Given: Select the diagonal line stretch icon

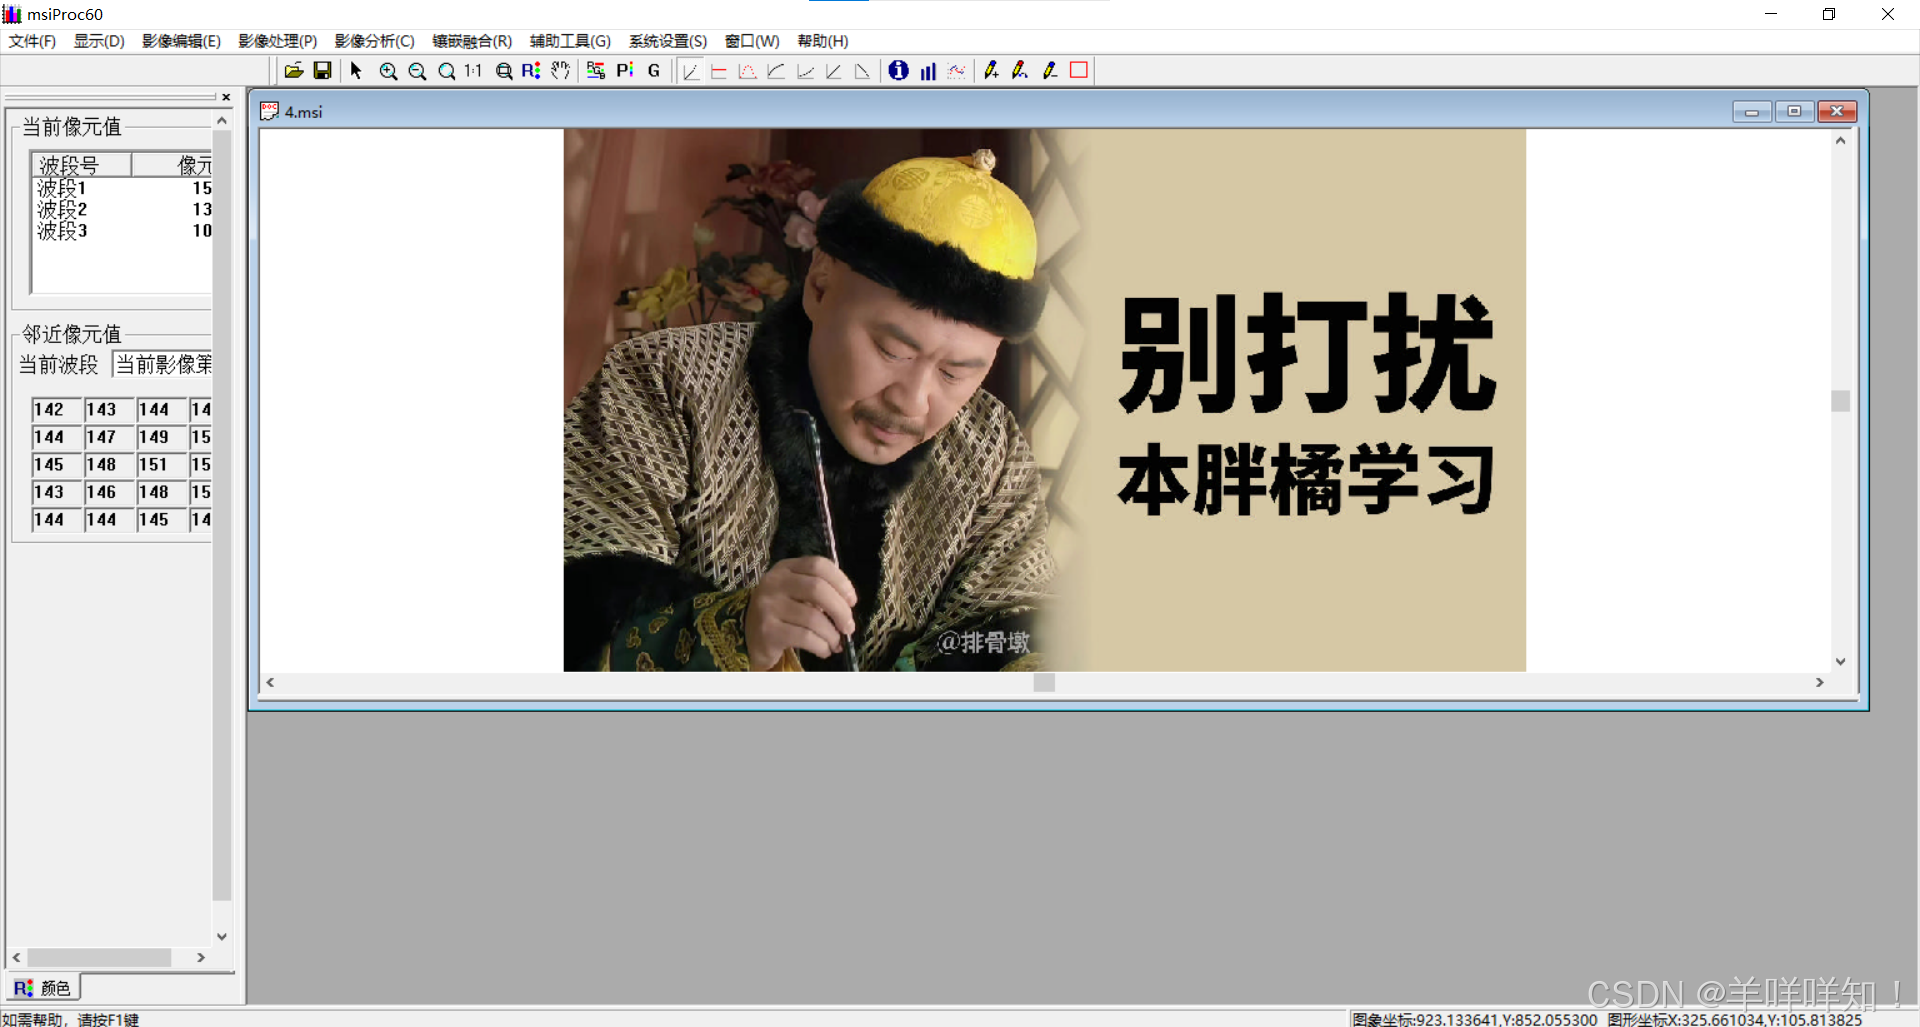Looking at the screenshot, I should point(833,71).
